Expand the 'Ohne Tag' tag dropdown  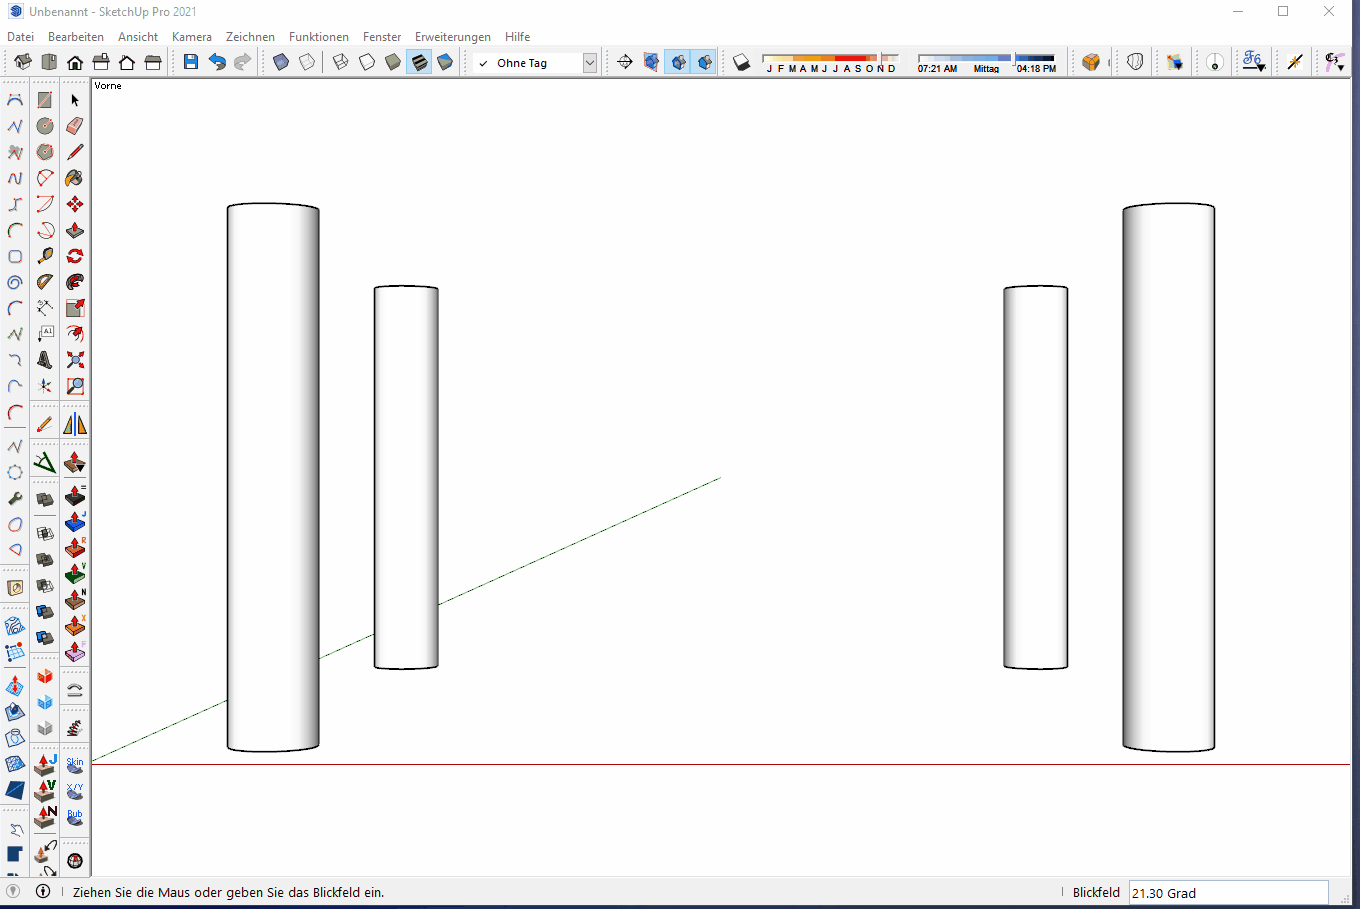coord(590,63)
